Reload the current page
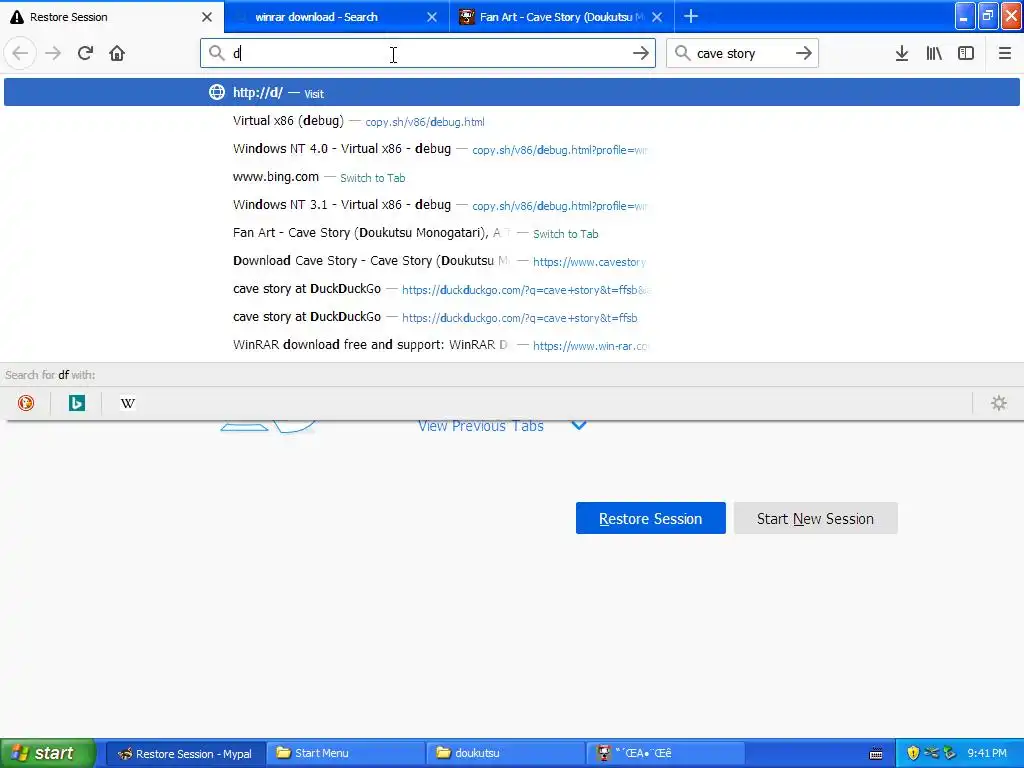 pyautogui.click(x=85, y=53)
